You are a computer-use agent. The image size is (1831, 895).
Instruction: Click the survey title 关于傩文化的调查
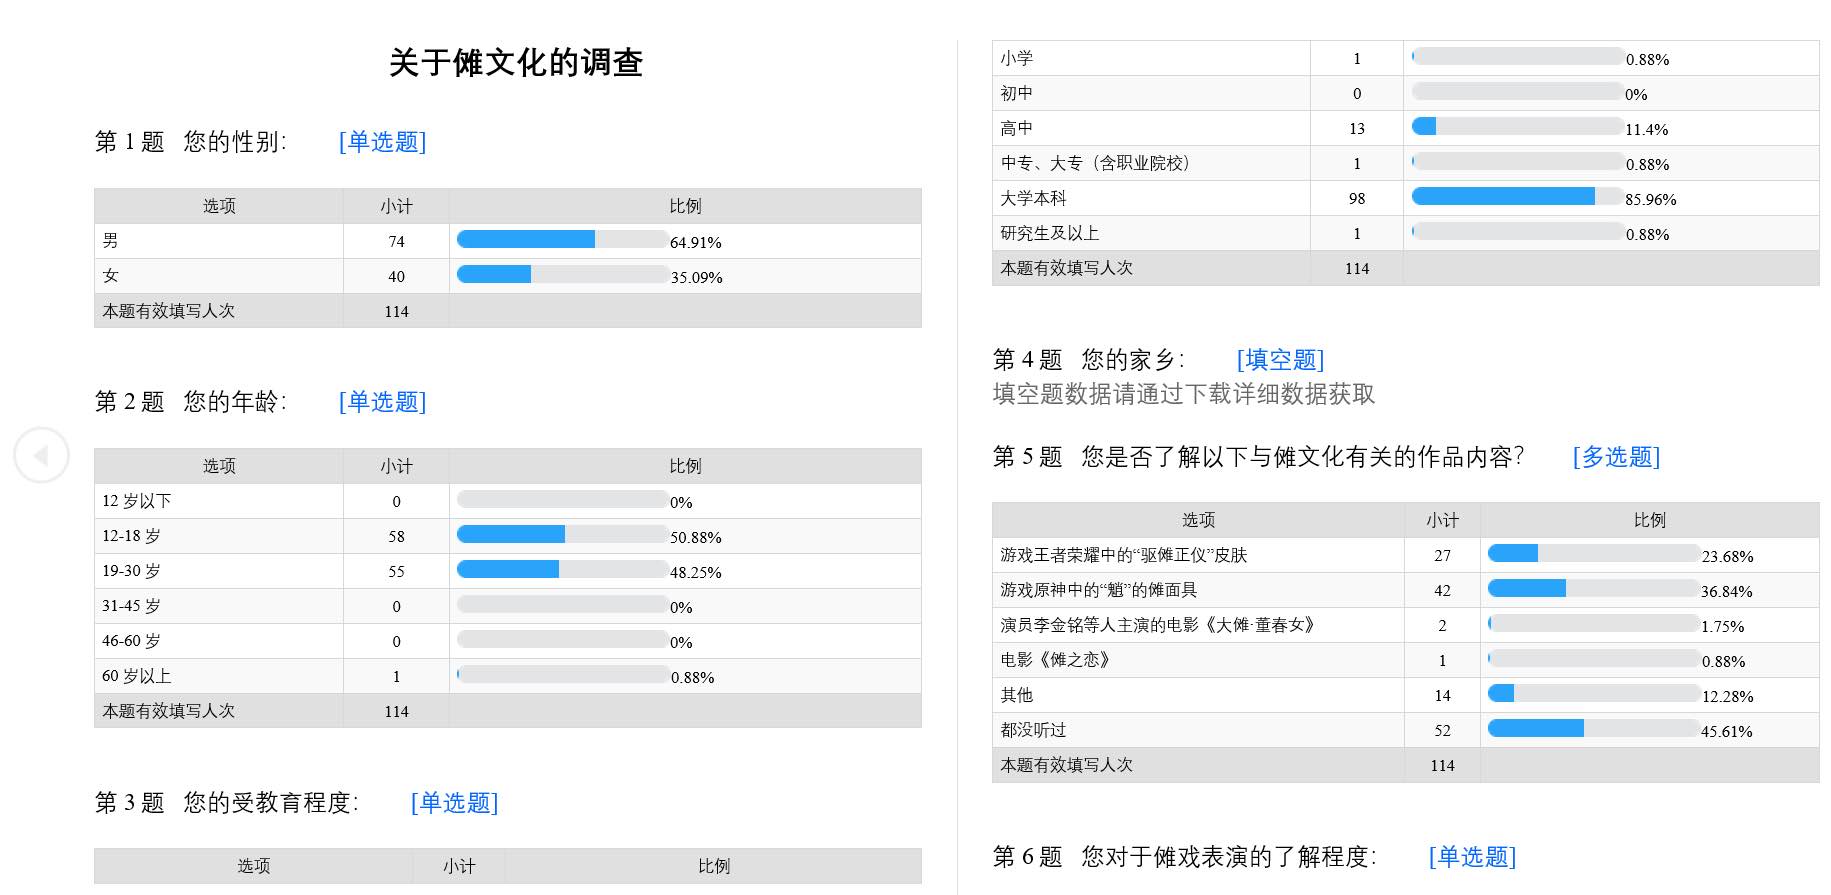click(x=515, y=63)
